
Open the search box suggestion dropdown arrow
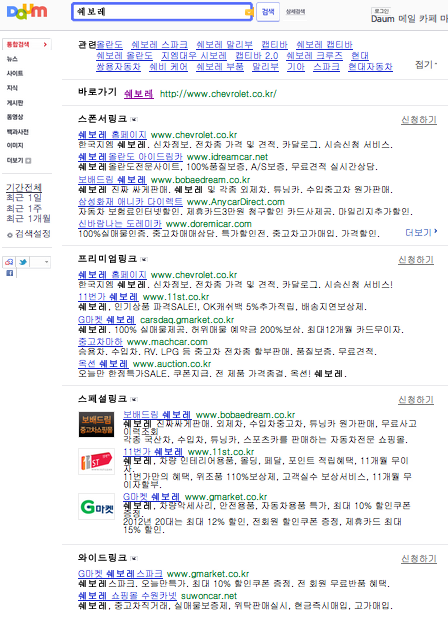pos(248,13)
